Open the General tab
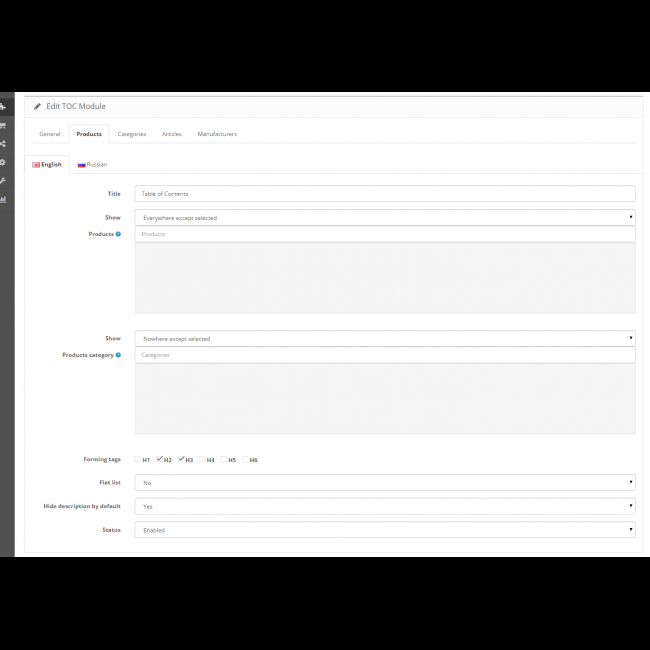The width and height of the screenshot is (650, 650). tap(50, 134)
